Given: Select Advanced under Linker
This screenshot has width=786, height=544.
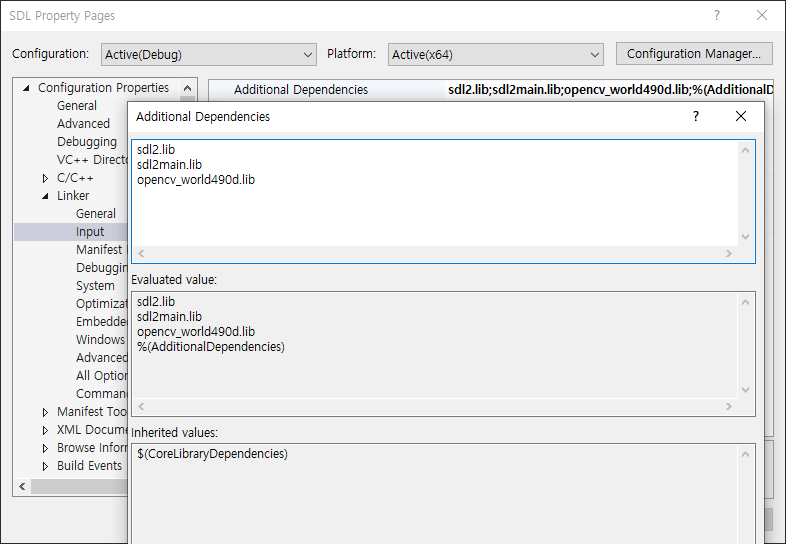Looking at the screenshot, I should click(102, 357).
